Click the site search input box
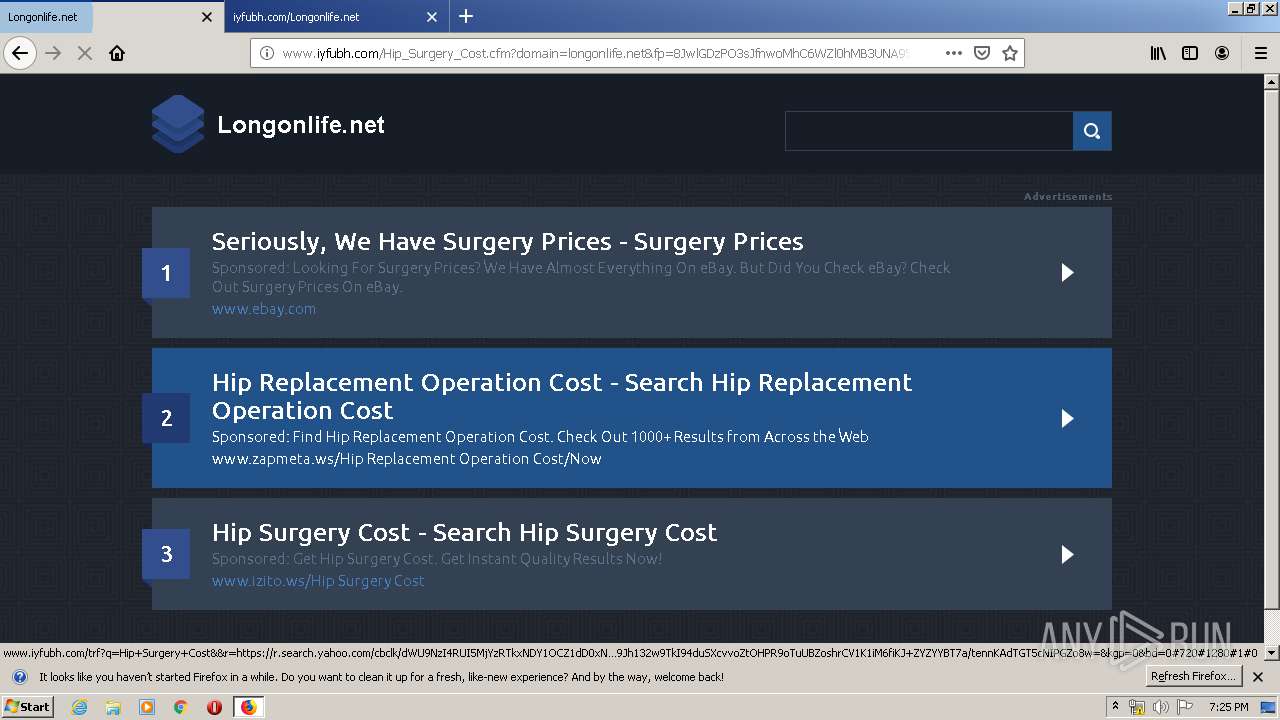The width and height of the screenshot is (1280, 720). pyautogui.click(x=929, y=131)
